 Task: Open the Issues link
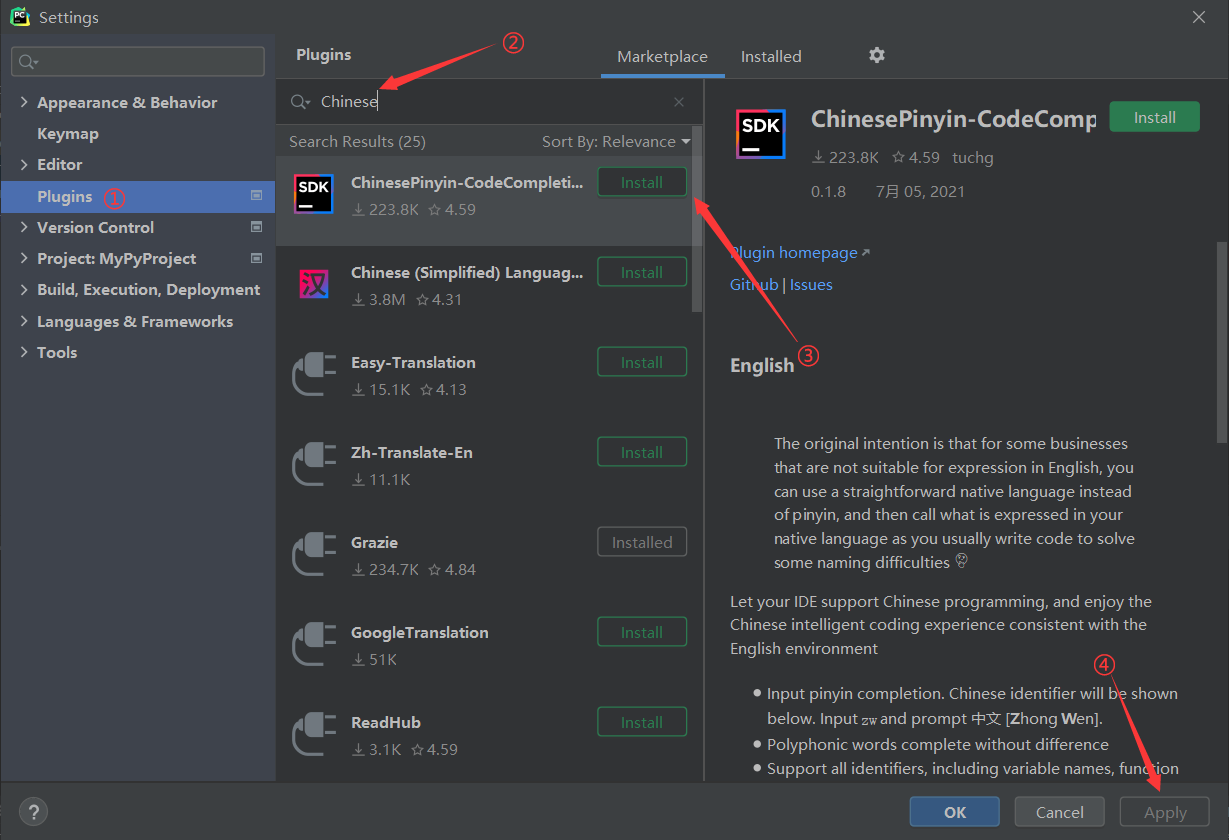click(811, 284)
